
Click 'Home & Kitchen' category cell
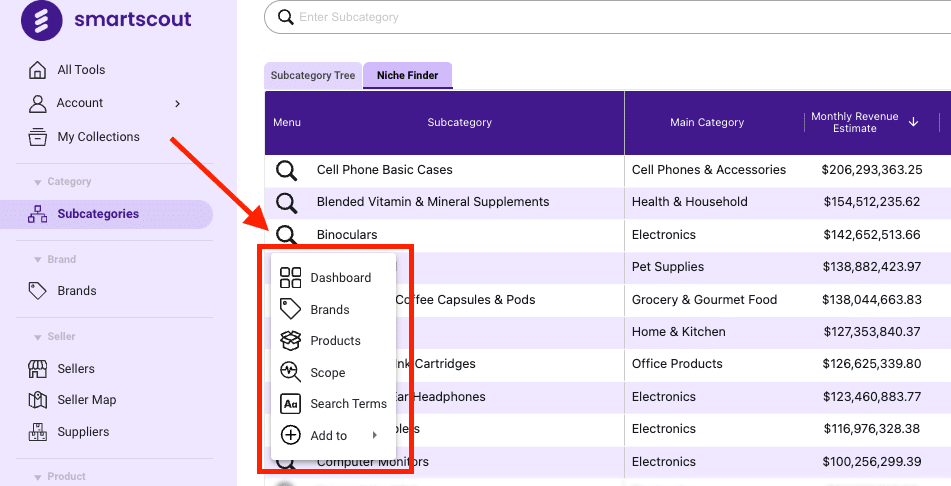[x=679, y=332]
